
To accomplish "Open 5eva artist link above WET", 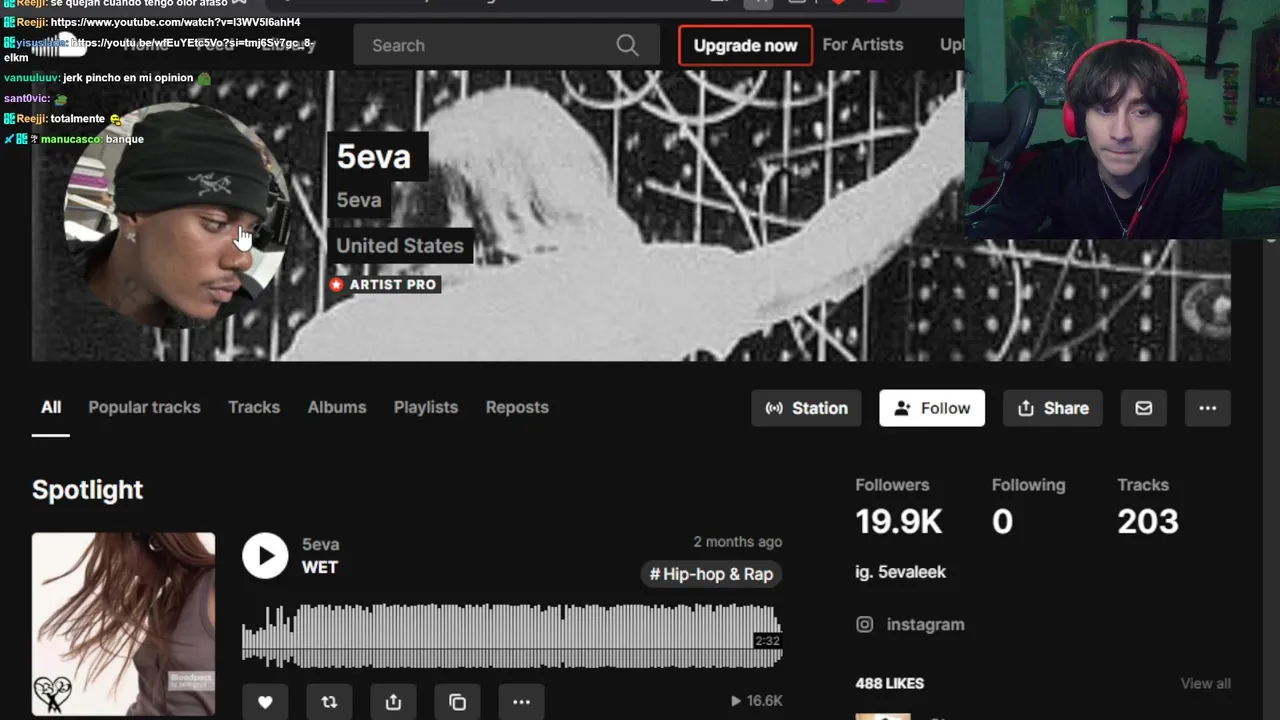I will point(321,544).
